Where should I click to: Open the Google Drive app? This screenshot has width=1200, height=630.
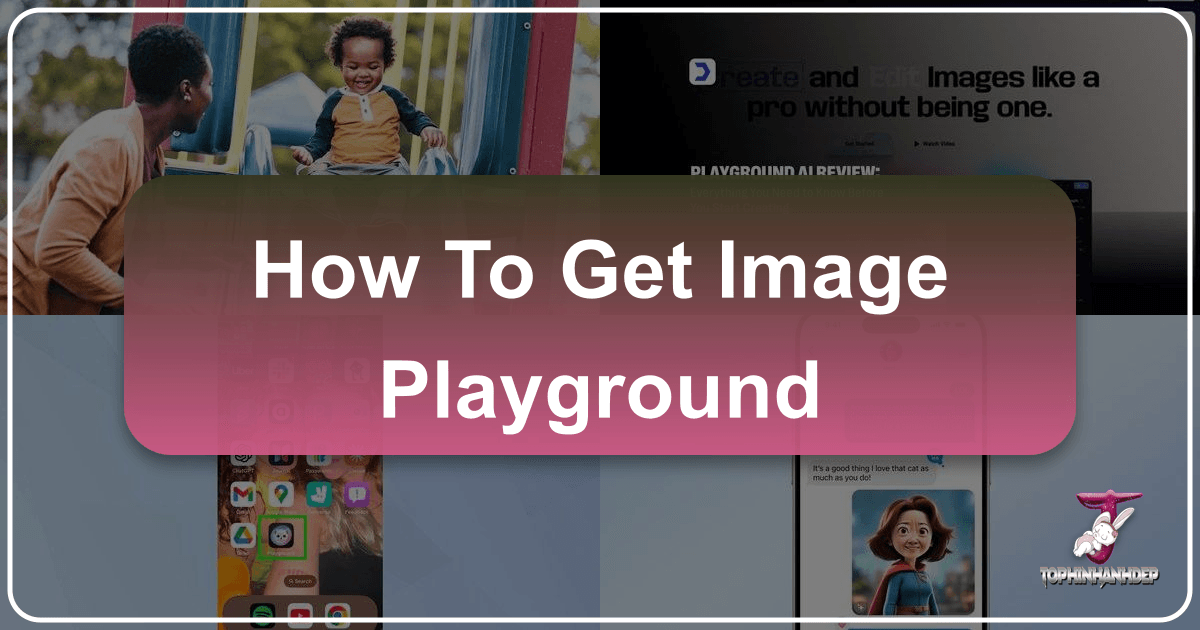click(x=244, y=536)
